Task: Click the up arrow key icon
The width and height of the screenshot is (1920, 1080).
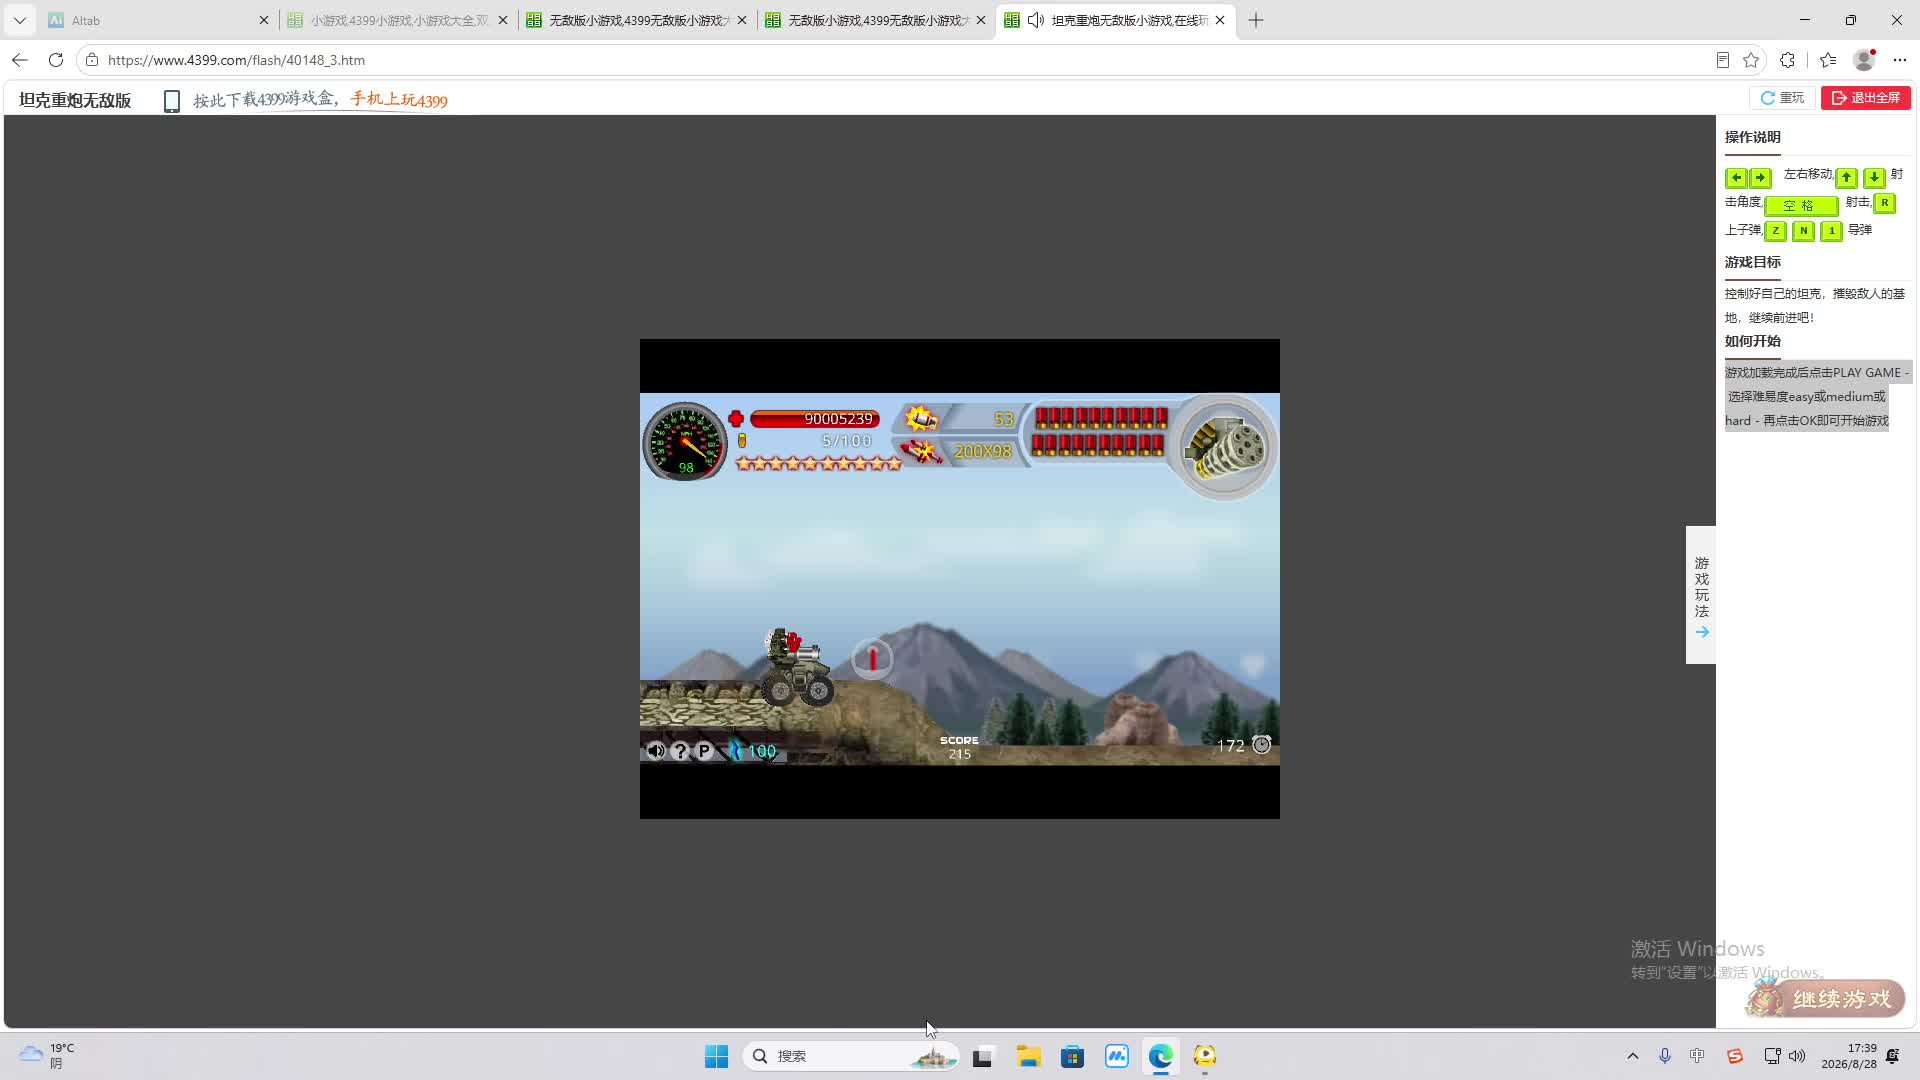Action: pyautogui.click(x=1847, y=177)
